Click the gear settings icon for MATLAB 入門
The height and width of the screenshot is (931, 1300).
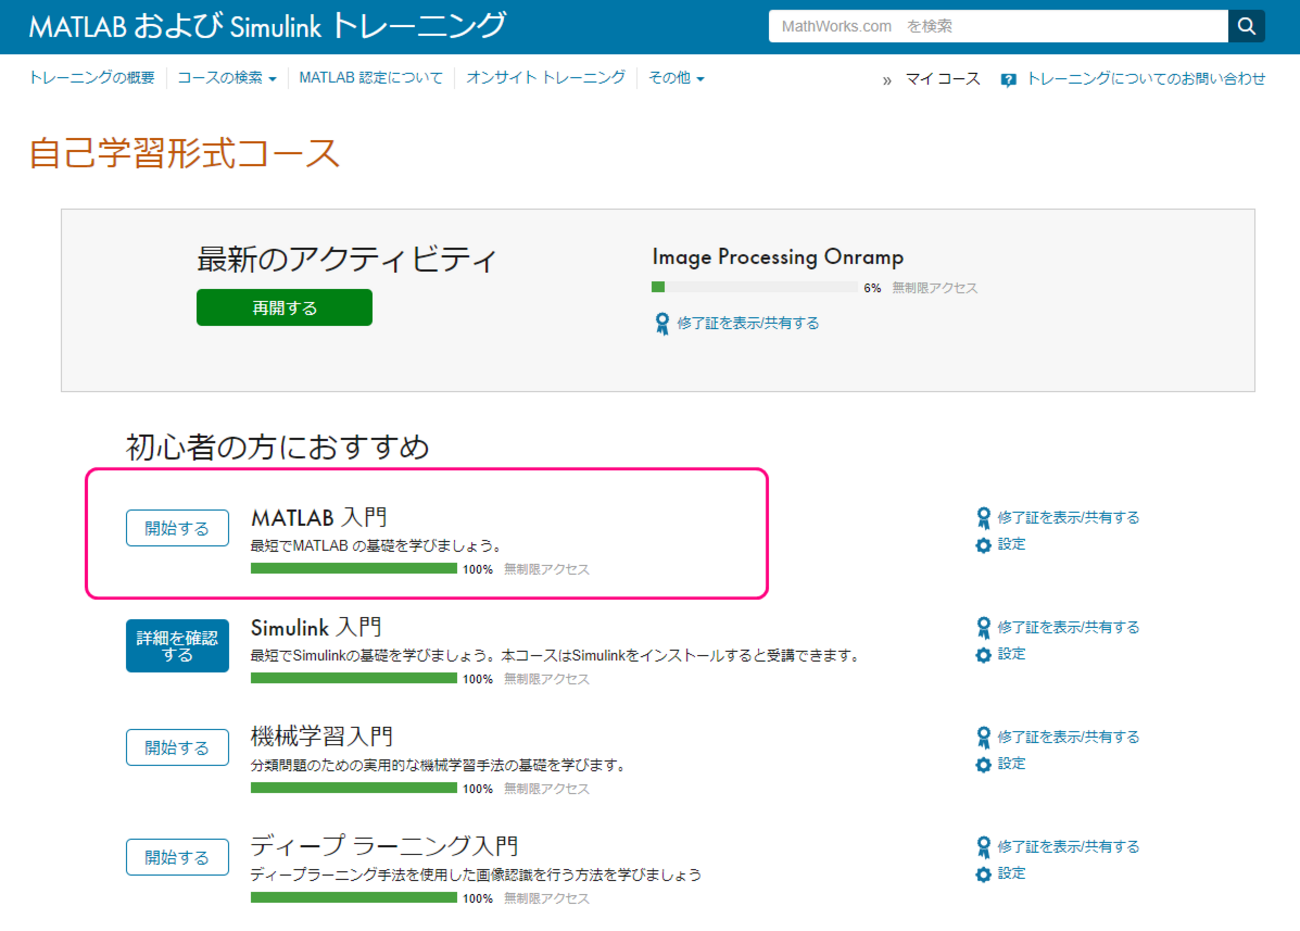click(x=983, y=545)
